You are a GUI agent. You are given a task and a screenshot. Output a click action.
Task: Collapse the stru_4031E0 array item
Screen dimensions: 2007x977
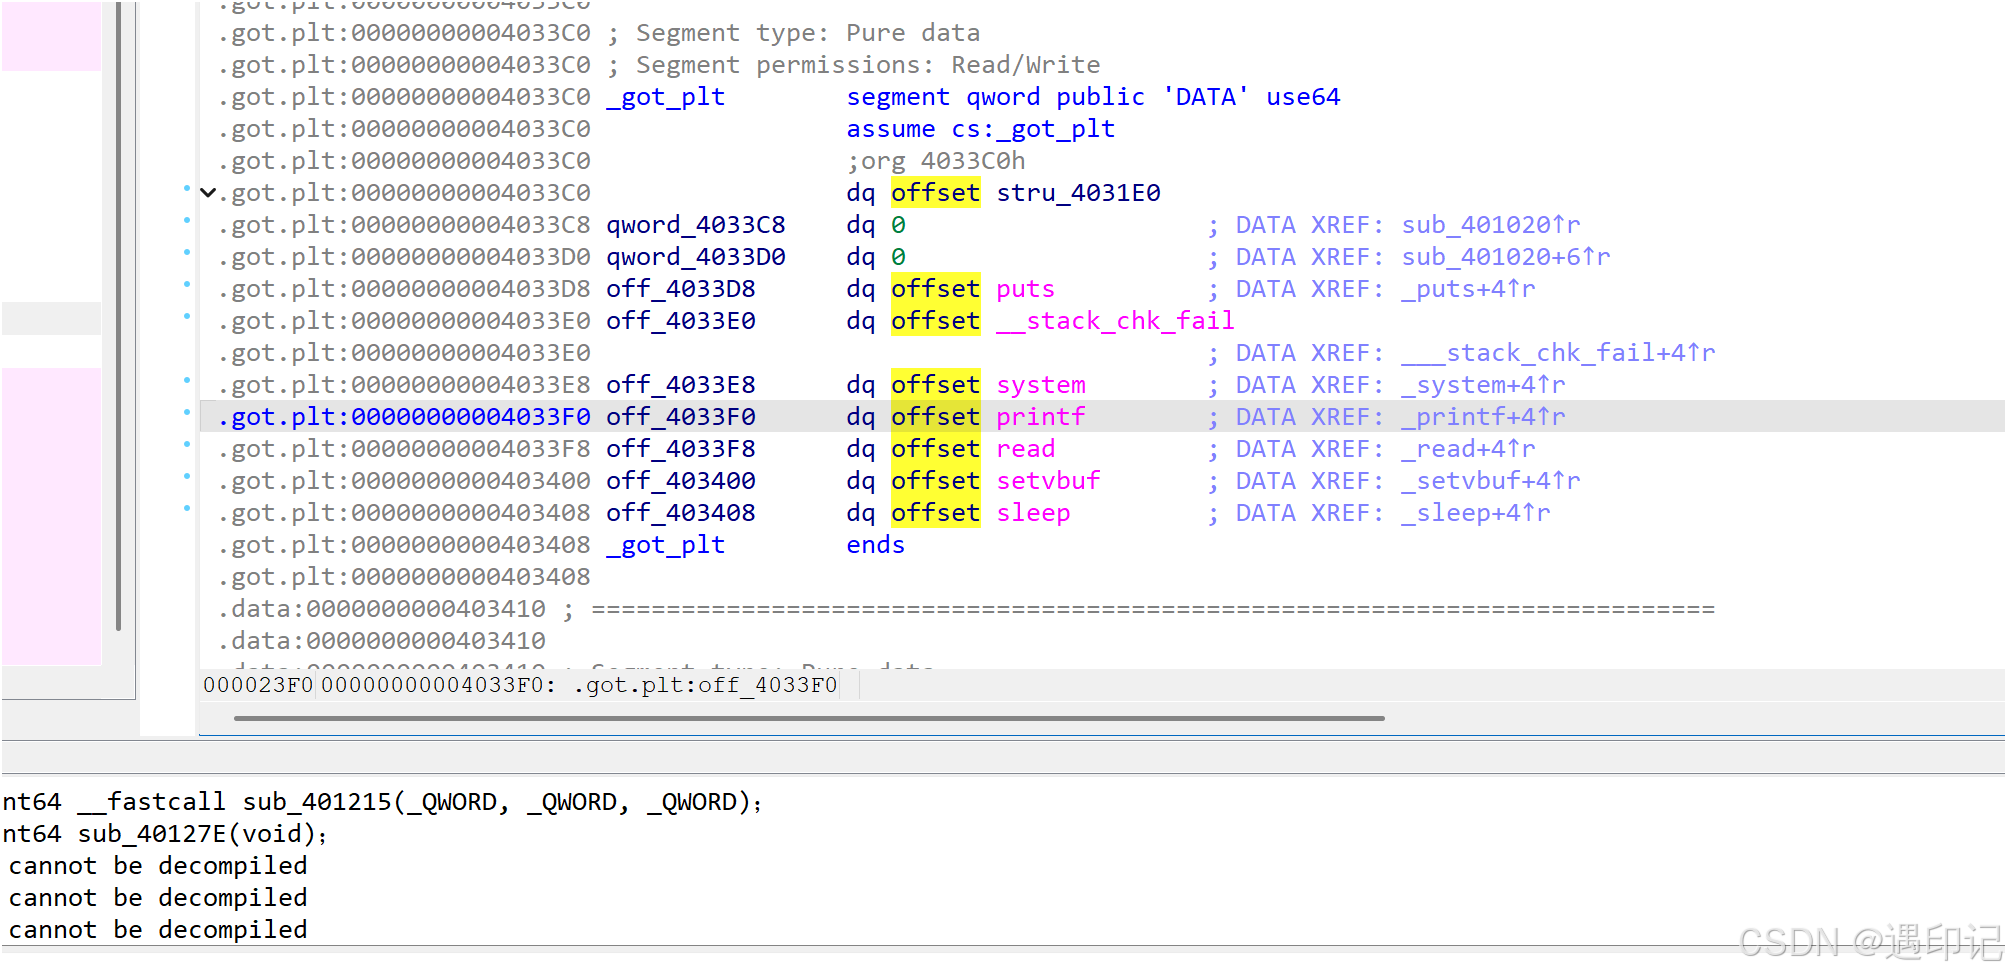tap(207, 192)
